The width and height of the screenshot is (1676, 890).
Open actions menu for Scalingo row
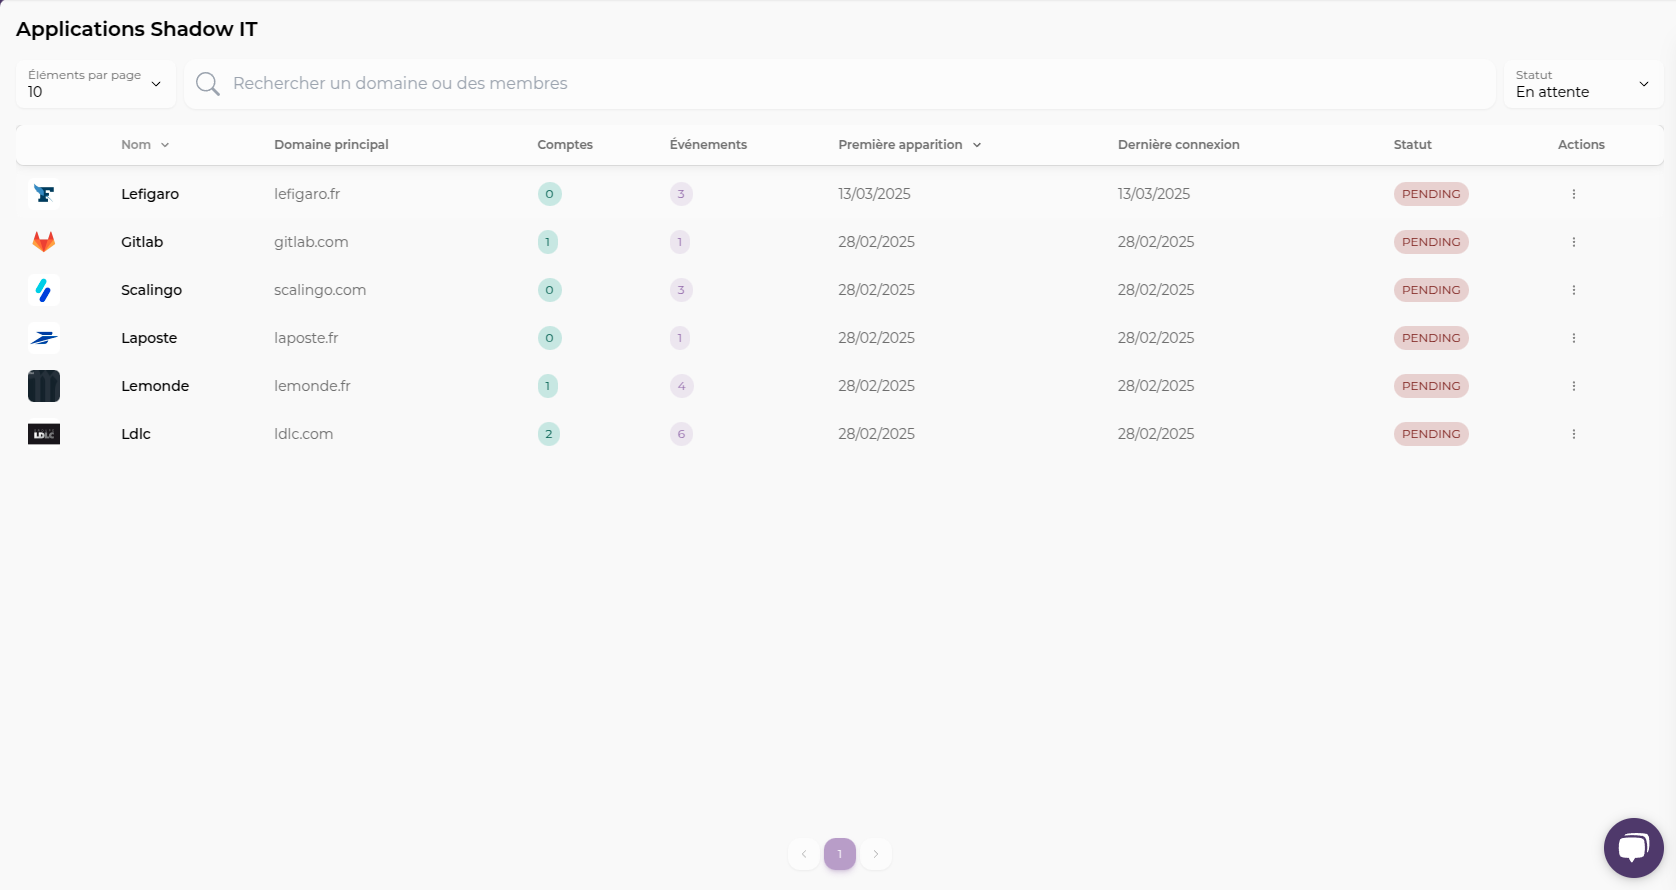(1573, 290)
